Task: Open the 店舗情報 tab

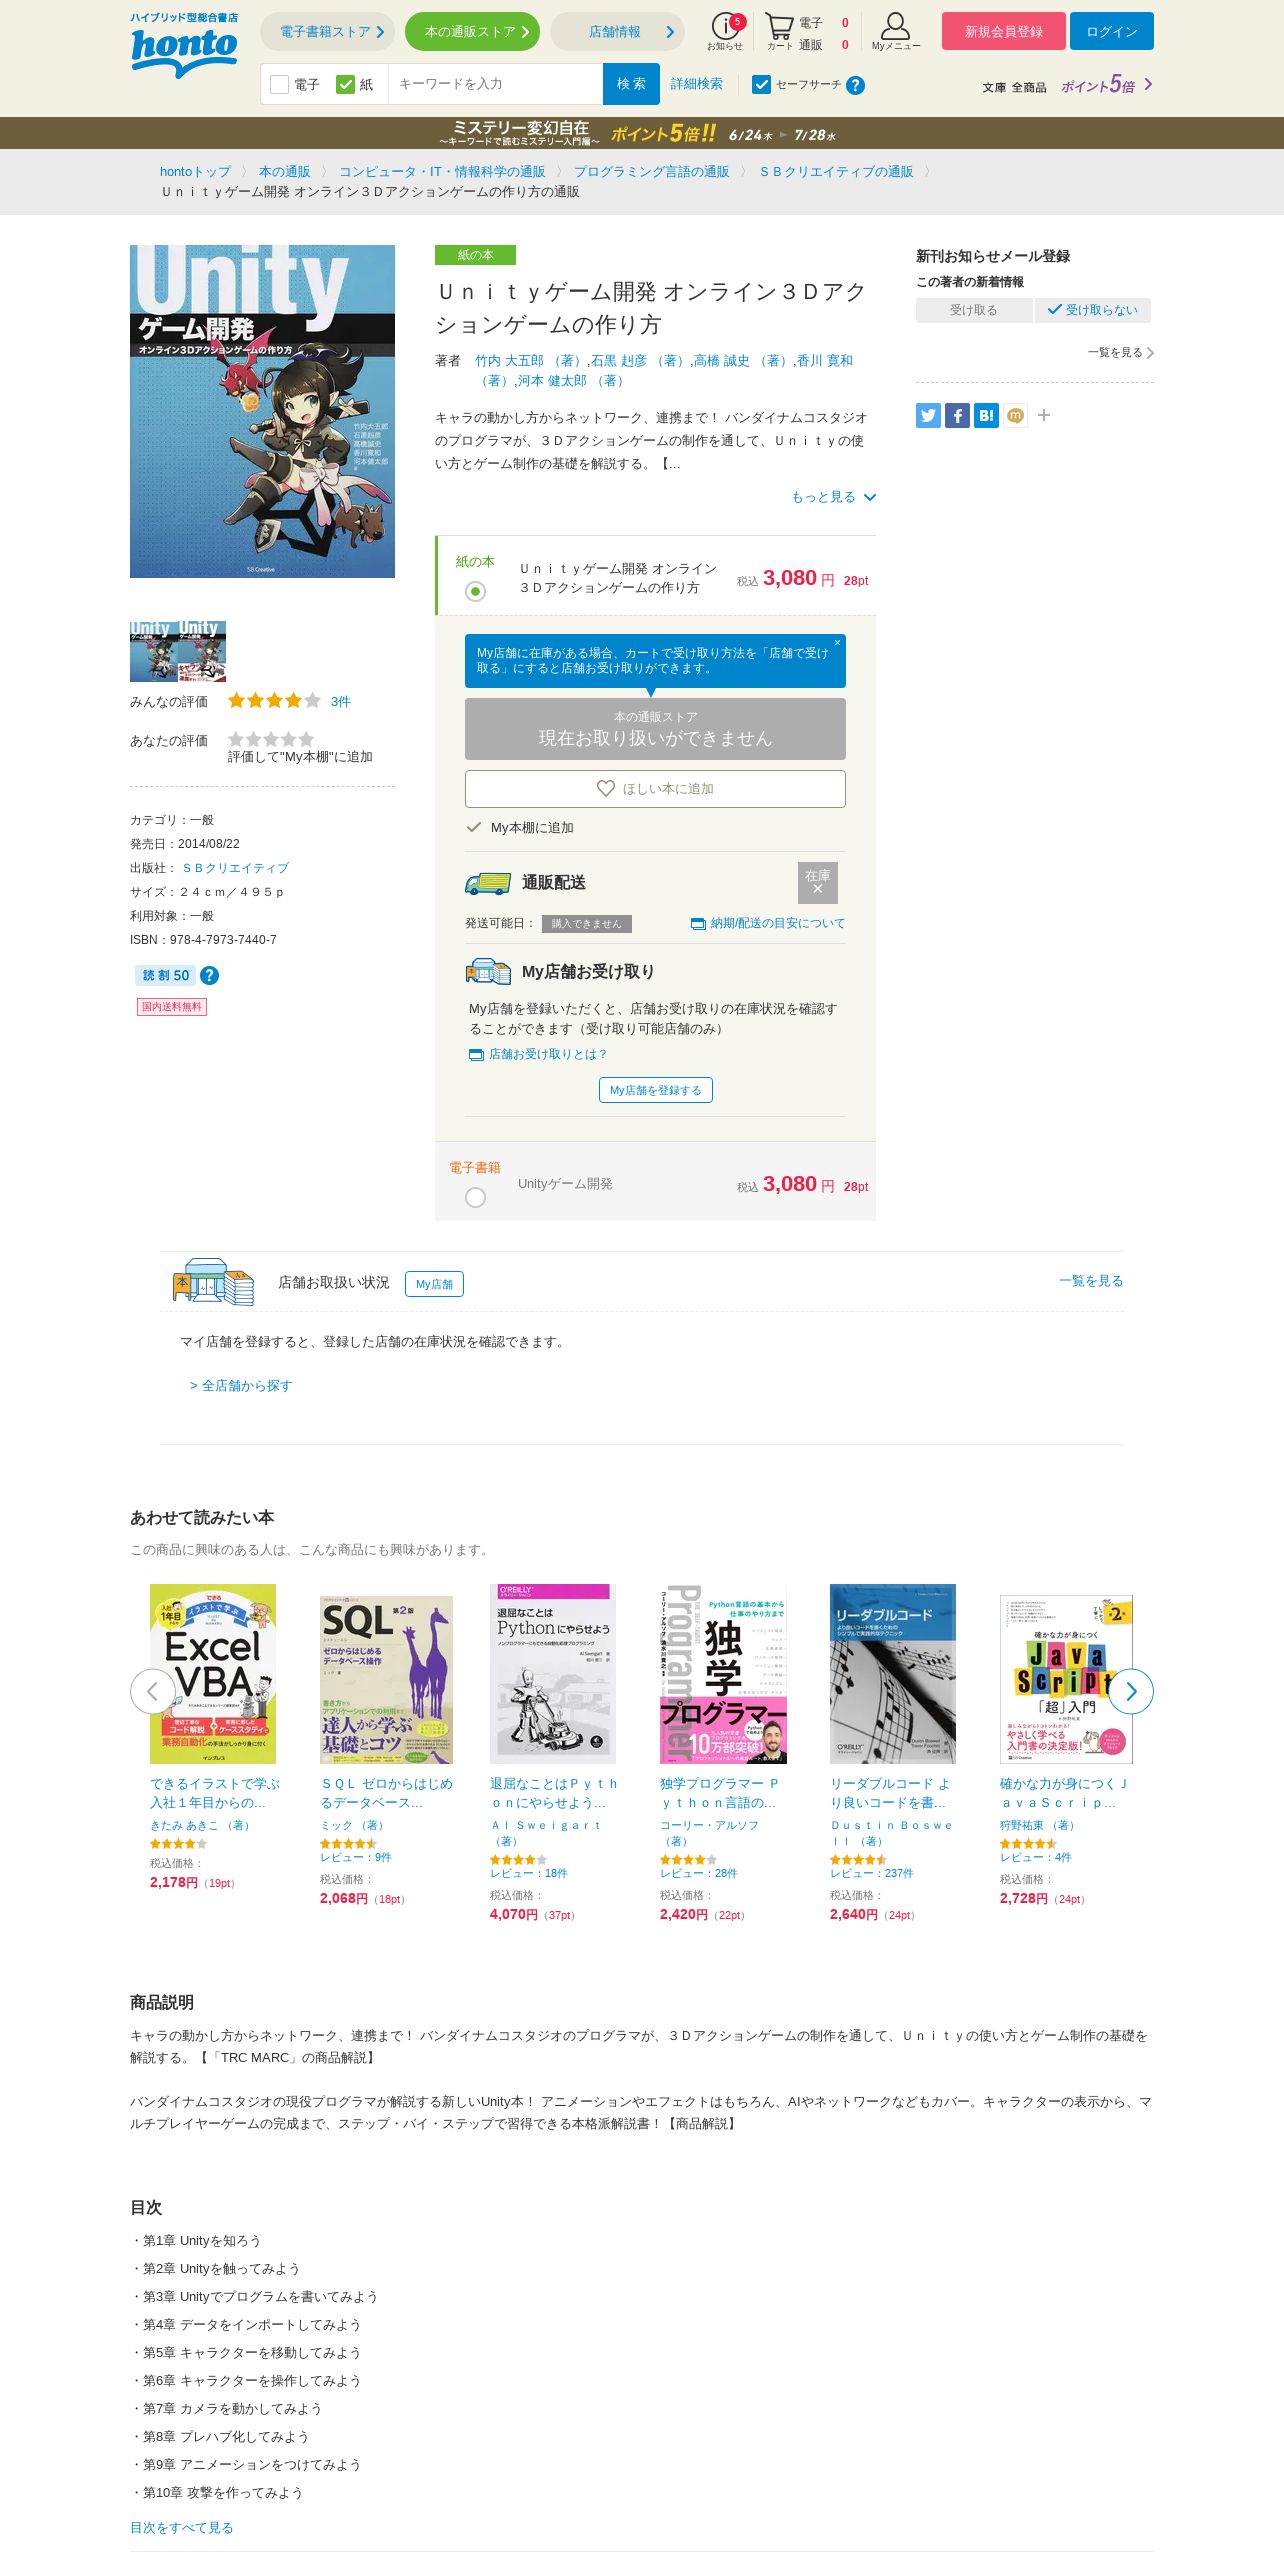Action: coord(617,32)
